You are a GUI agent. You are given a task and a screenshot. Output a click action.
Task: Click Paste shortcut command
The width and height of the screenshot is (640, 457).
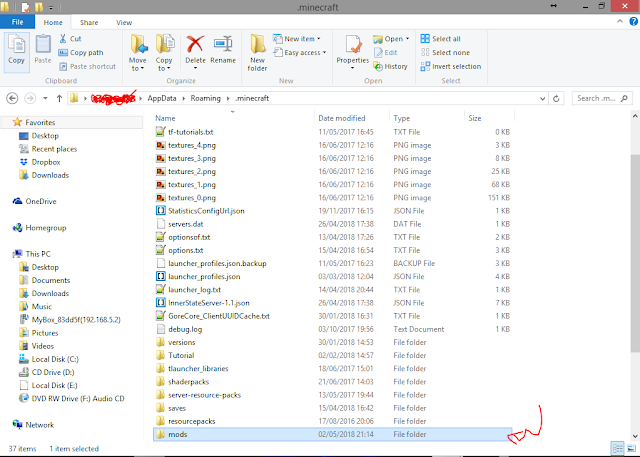87,67
